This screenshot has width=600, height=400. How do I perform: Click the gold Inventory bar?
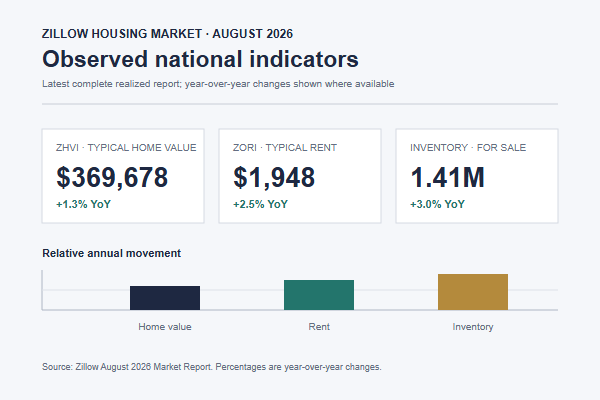pos(473,292)
